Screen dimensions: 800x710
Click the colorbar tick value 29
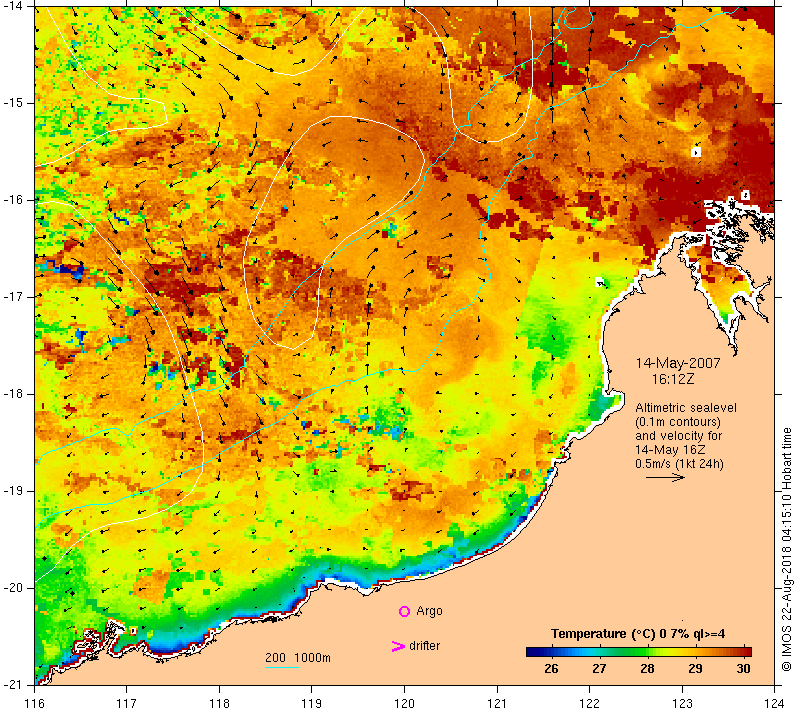coord(695,669)
